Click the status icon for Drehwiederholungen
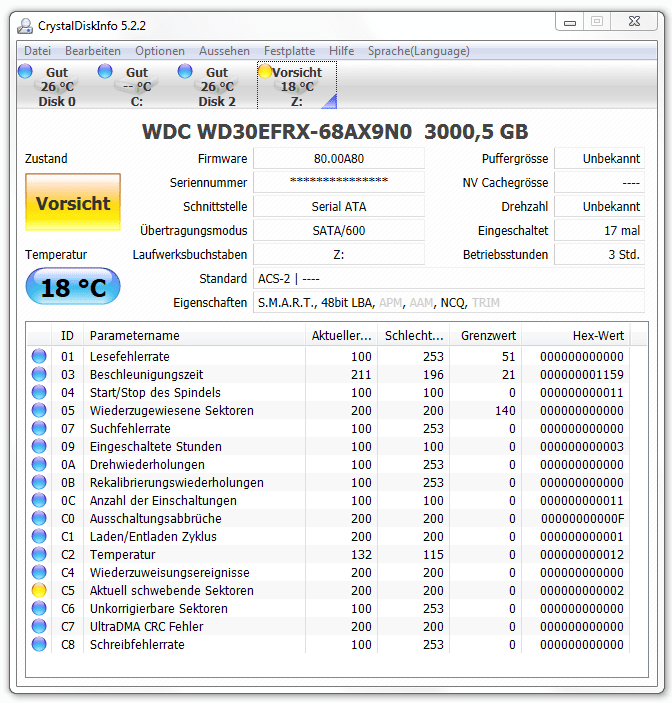The width and height of the screenshot is (672, 703). point(39,464)
